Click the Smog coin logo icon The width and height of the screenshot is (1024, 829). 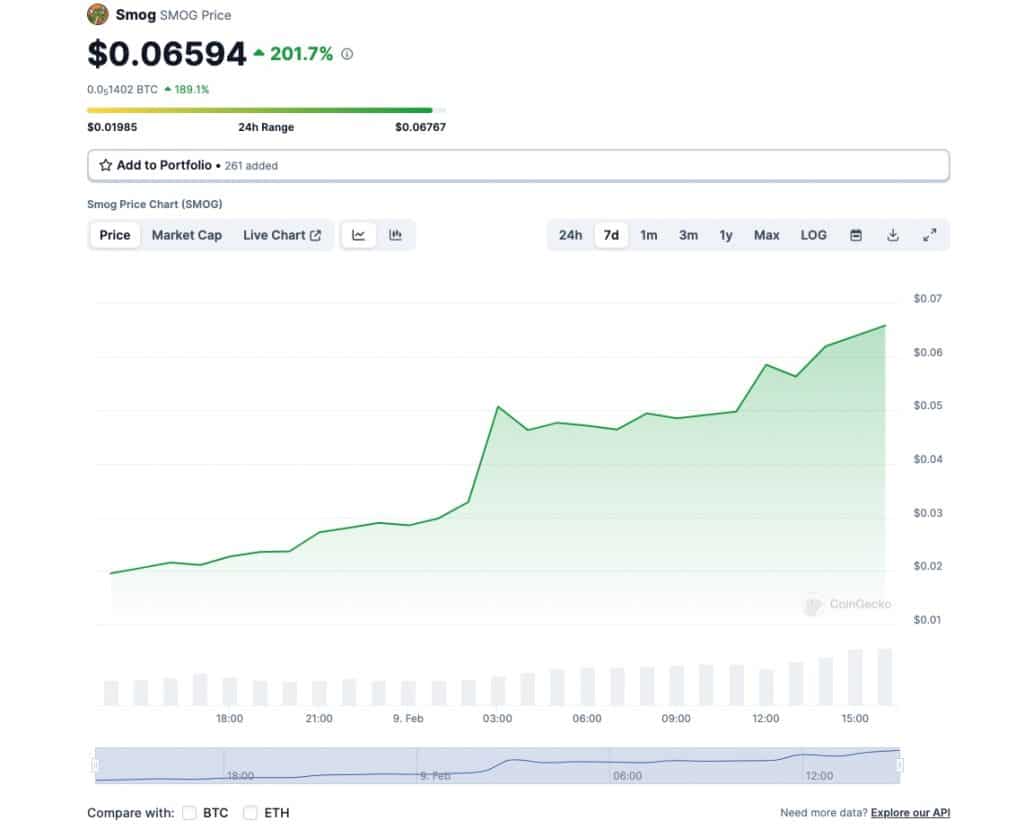[97, 15]
